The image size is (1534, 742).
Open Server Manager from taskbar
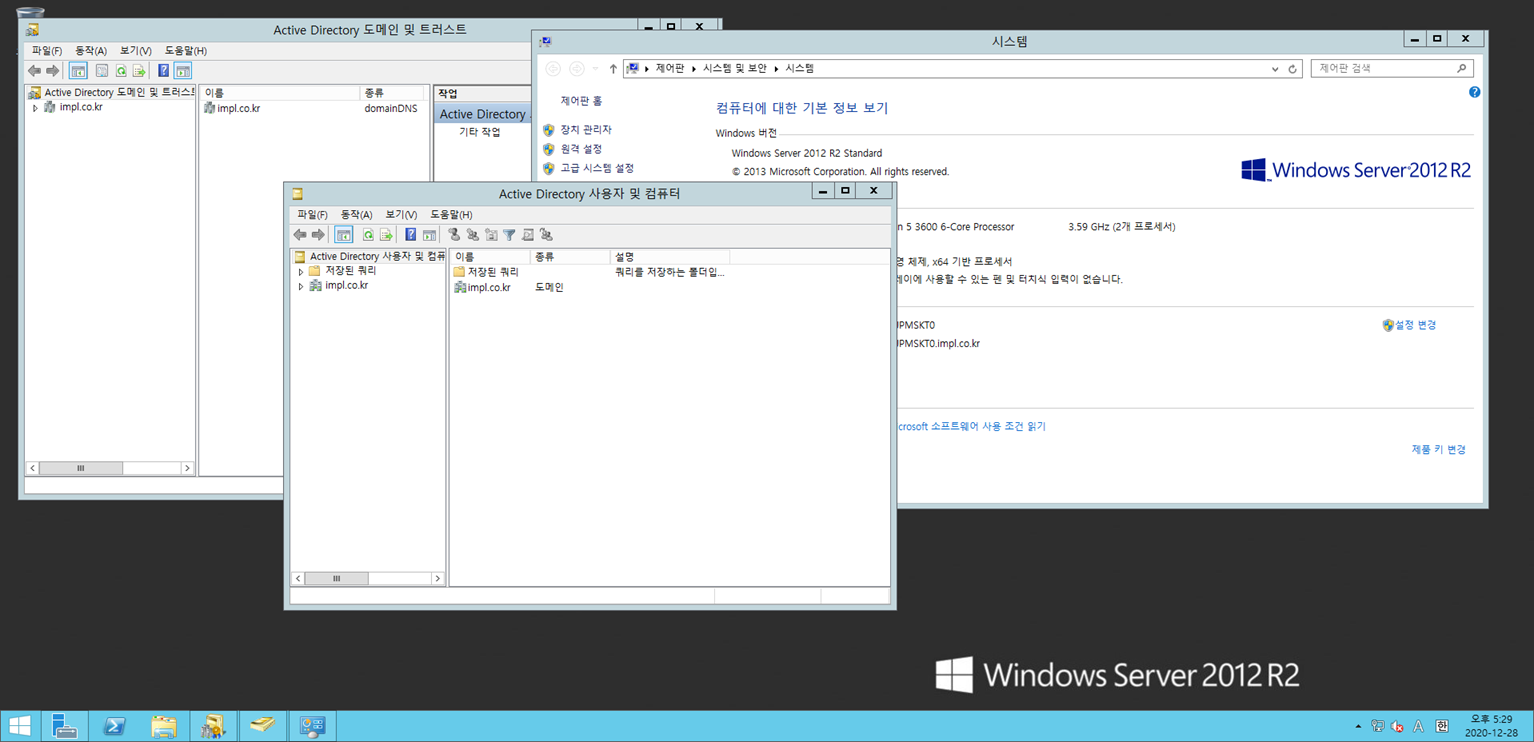(x=65, y=726)
